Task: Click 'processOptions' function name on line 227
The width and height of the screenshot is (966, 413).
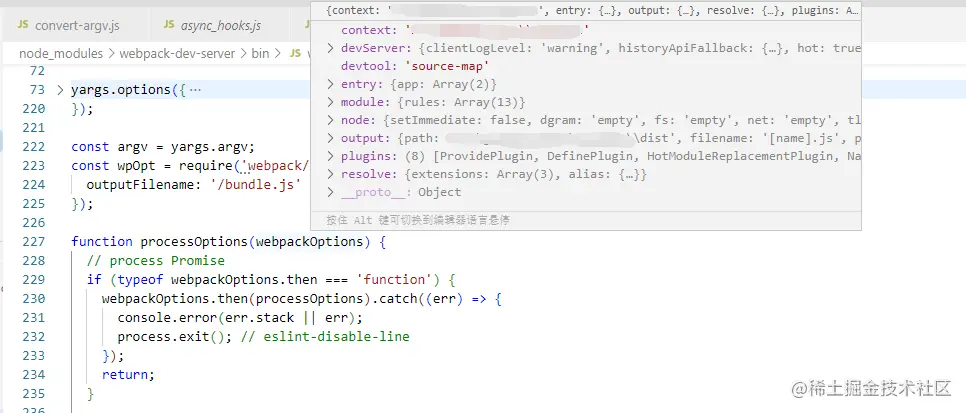Action: (x=195, y=242)
